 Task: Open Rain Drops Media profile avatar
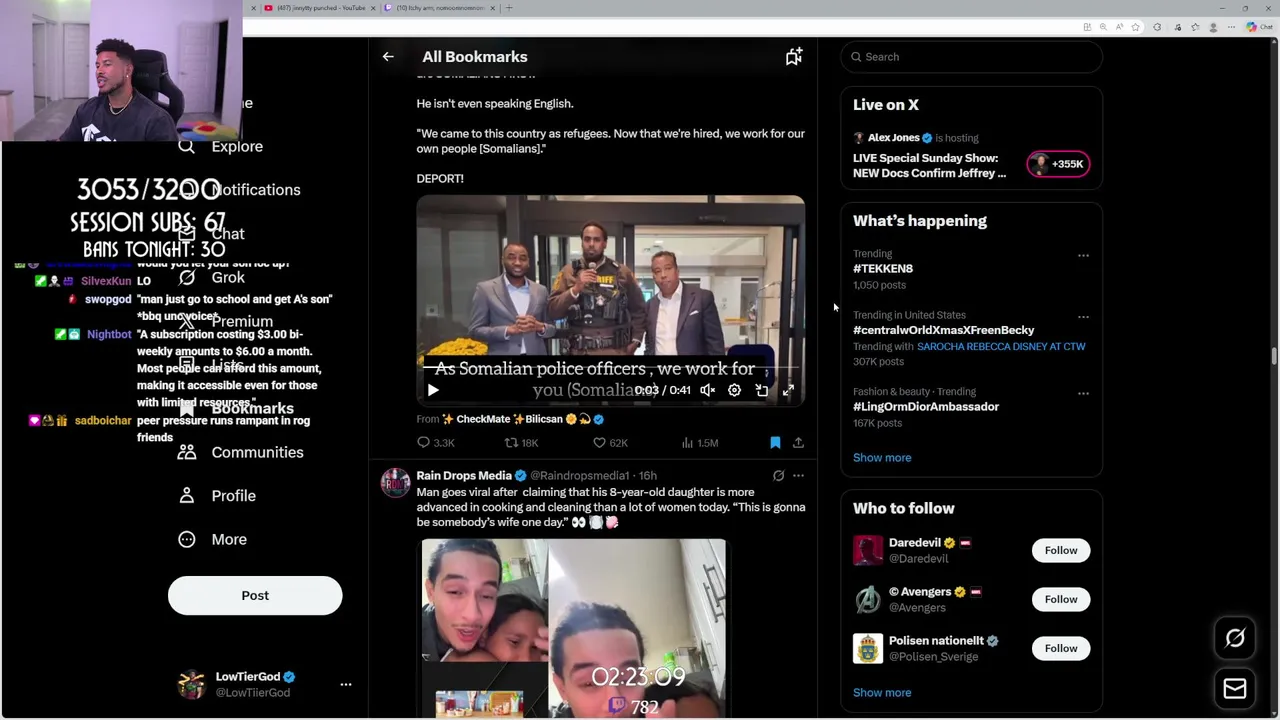395,482
